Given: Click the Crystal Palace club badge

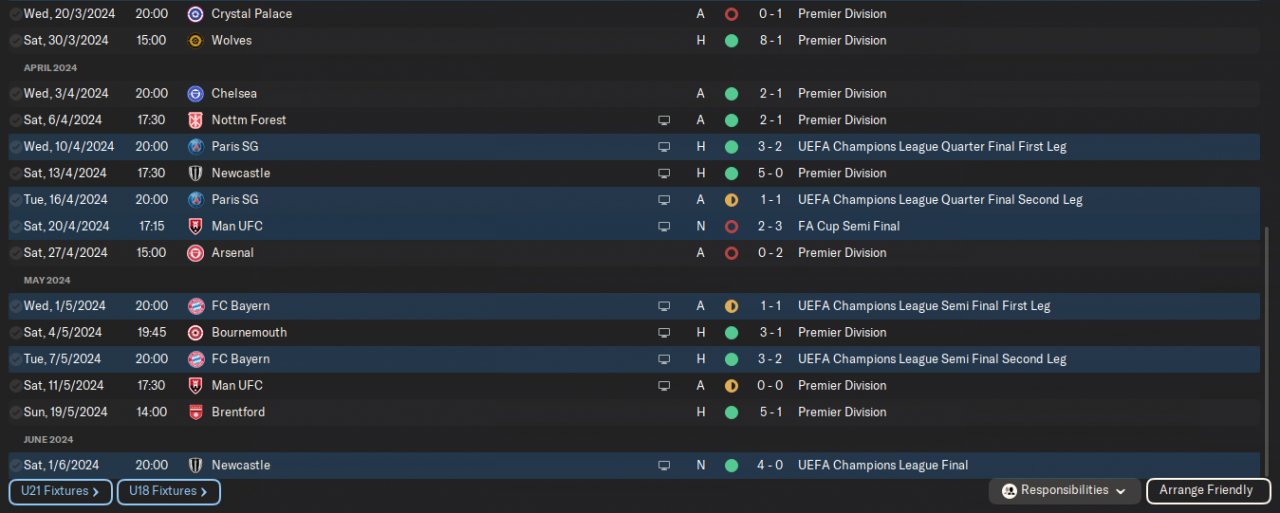Looking at the screenshot, I should coord(196,14).
